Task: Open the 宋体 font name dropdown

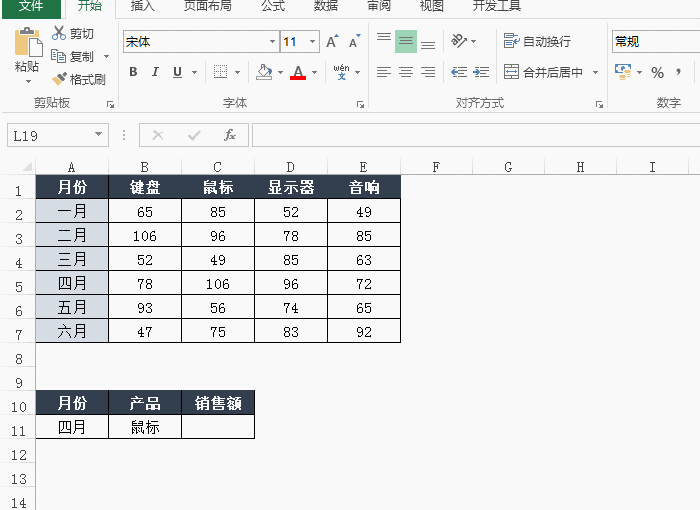Action: point(272,42)
